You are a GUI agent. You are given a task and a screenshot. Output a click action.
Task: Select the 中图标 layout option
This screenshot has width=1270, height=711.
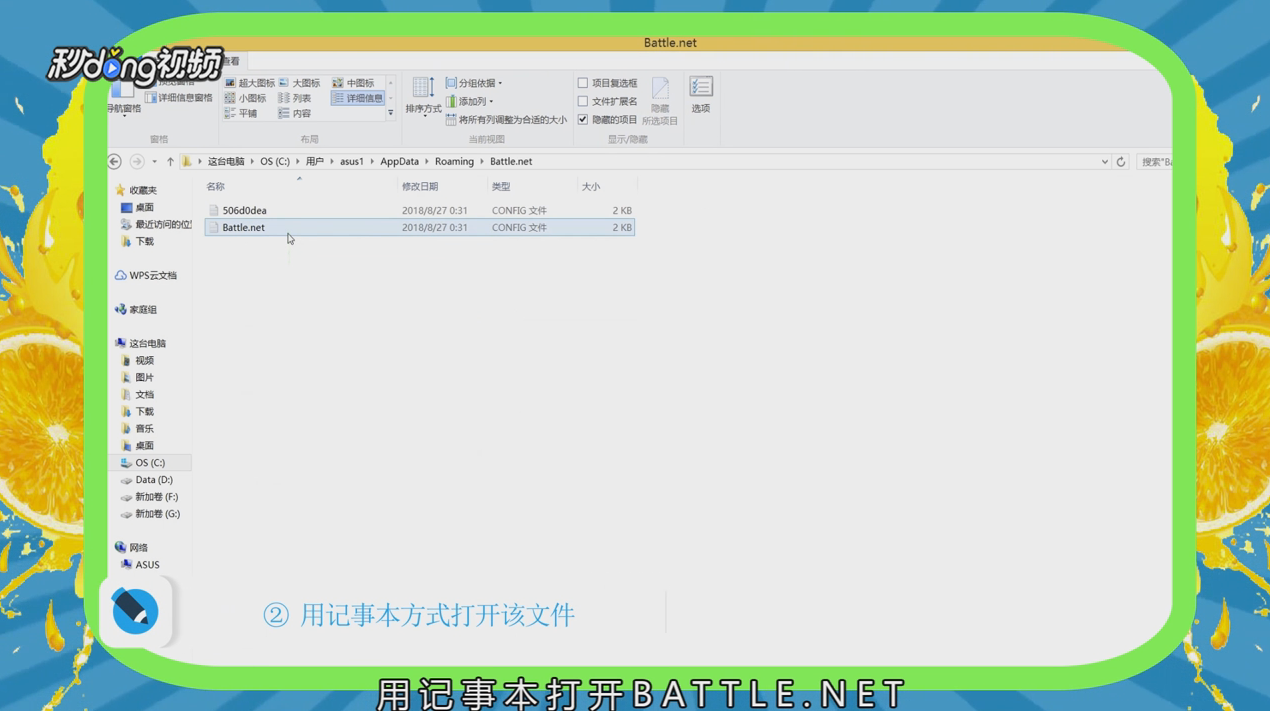click(353, 83)
